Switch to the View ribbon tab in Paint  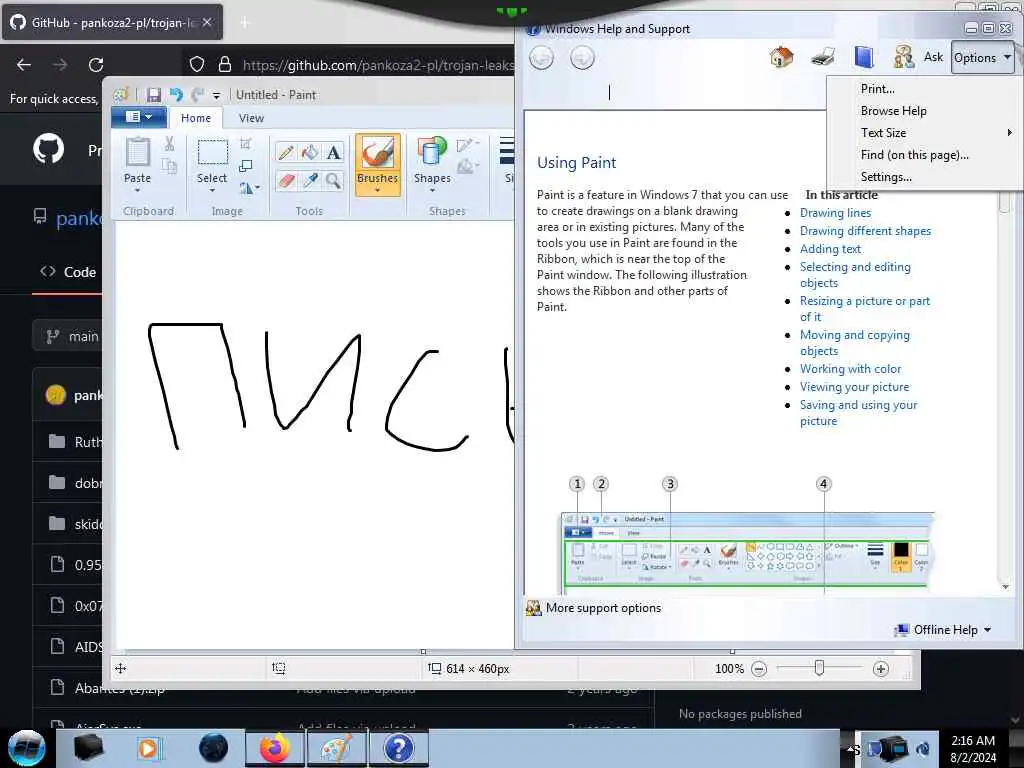[251, 118]
